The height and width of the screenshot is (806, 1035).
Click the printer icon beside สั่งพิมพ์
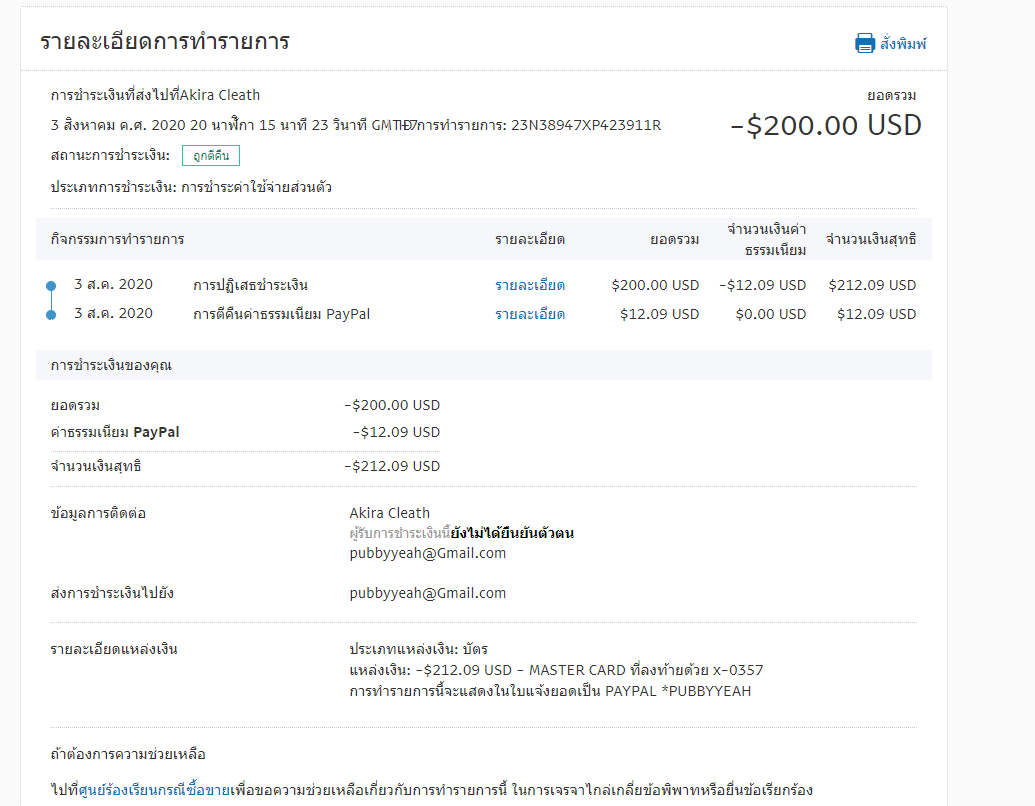(x=865, y=43)
